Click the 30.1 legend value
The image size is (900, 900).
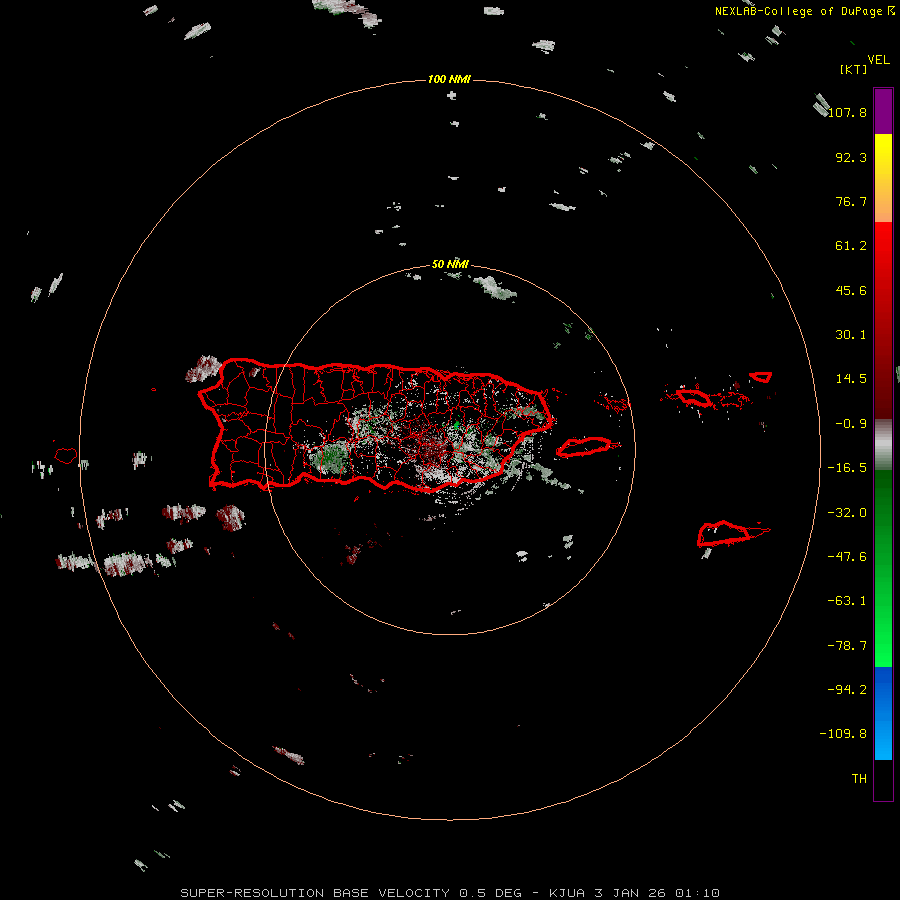[851, 335]
